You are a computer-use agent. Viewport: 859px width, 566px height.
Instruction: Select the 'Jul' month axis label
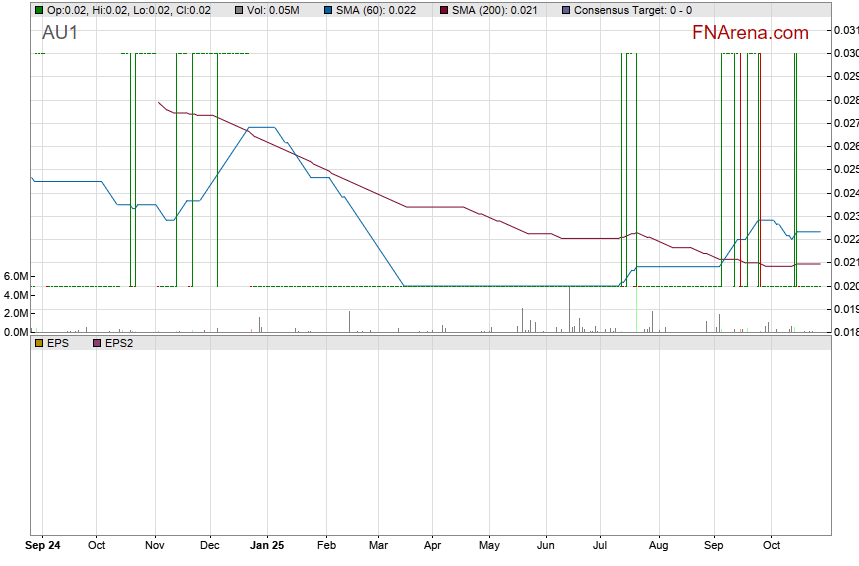(x=600, y=546)
